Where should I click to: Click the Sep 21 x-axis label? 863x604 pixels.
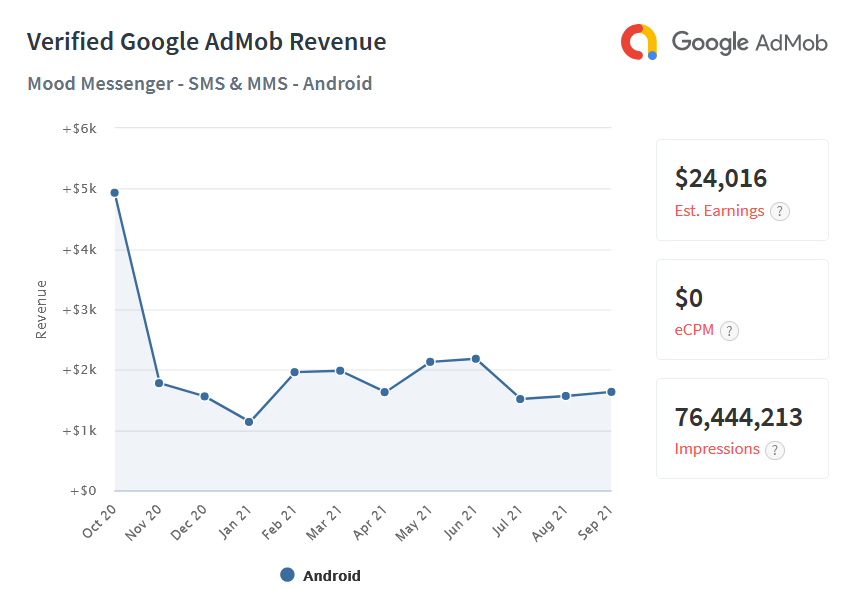click(x=595, y=523)
